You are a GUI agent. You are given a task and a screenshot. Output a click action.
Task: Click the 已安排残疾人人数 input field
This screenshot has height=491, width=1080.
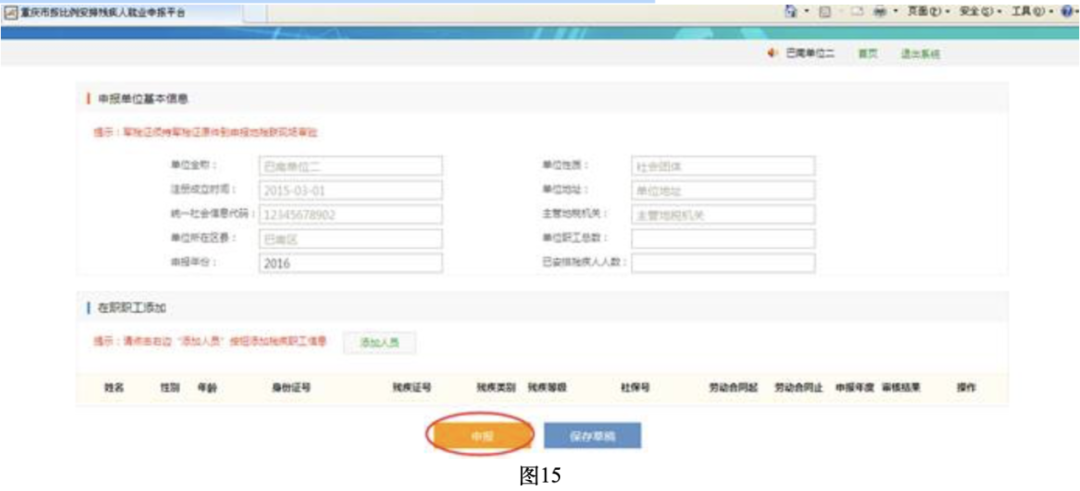[x=722, y=263]
